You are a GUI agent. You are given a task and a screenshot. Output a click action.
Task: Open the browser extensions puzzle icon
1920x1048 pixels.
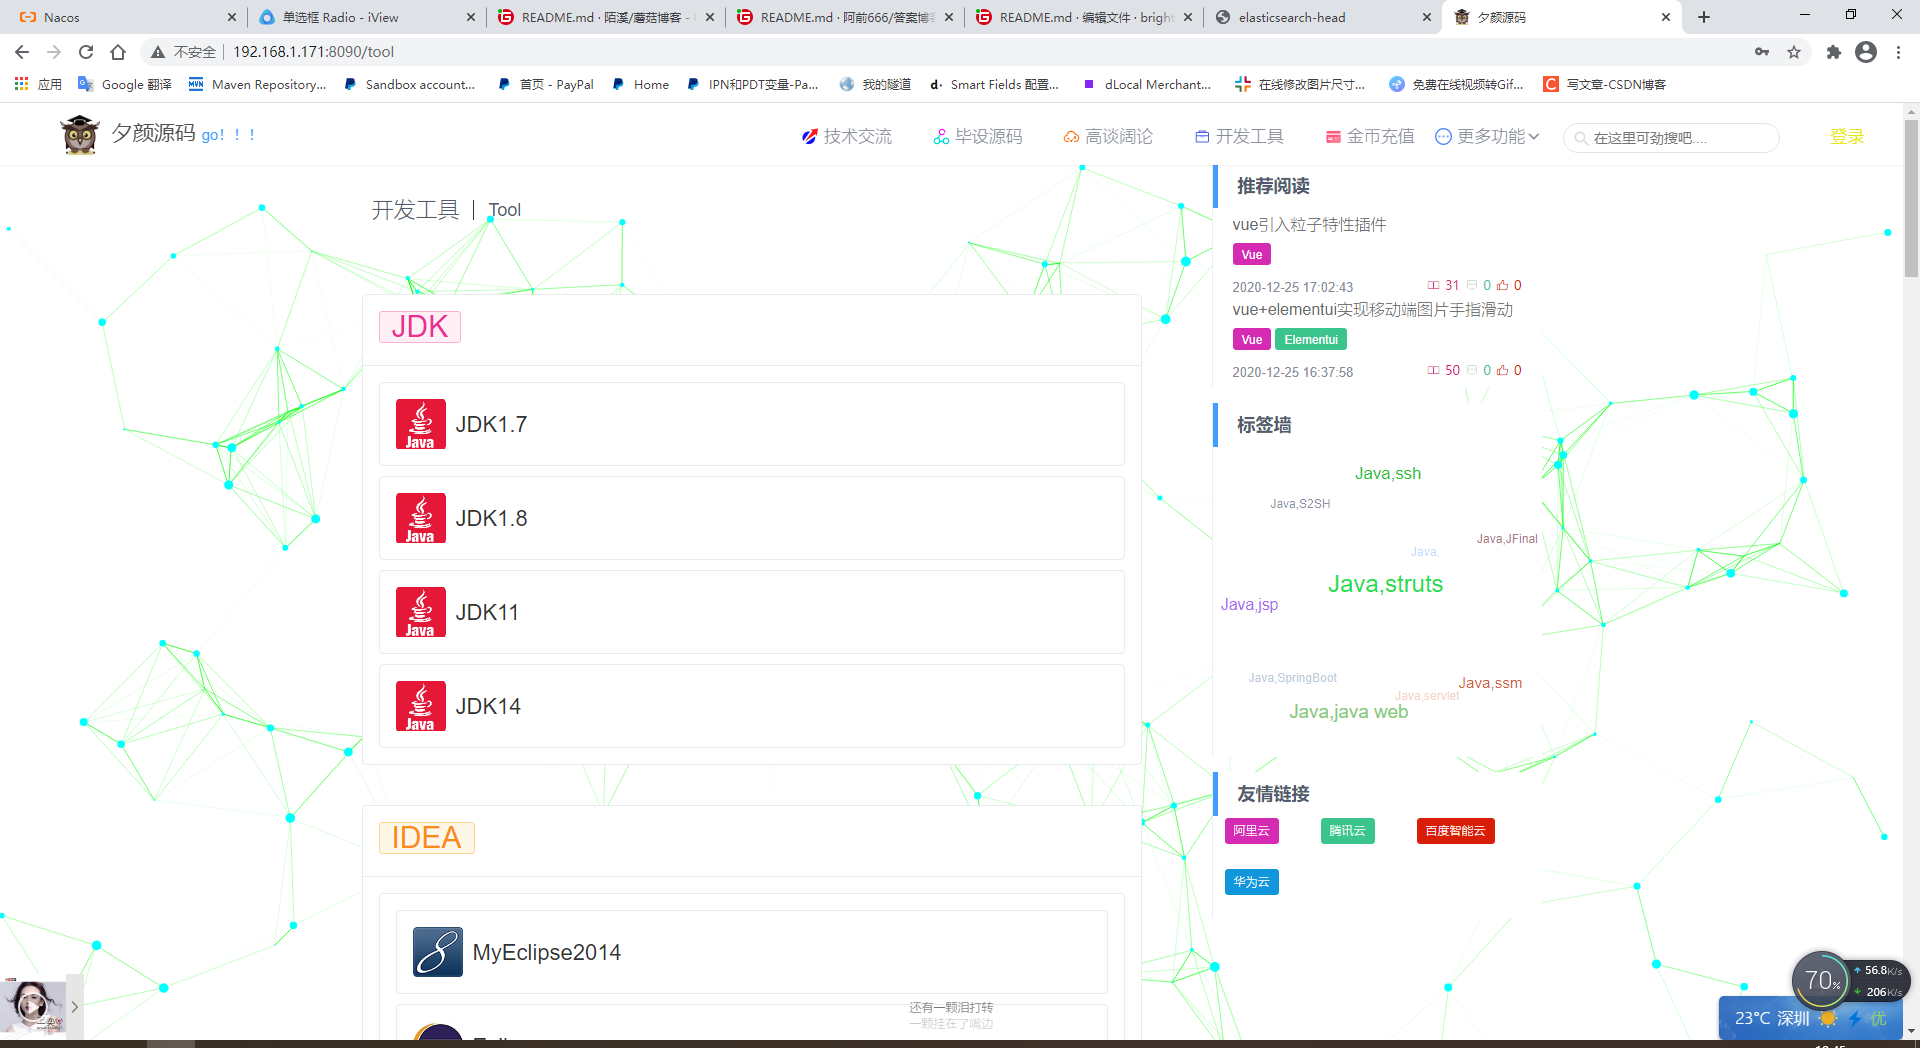coord(1834,52)
